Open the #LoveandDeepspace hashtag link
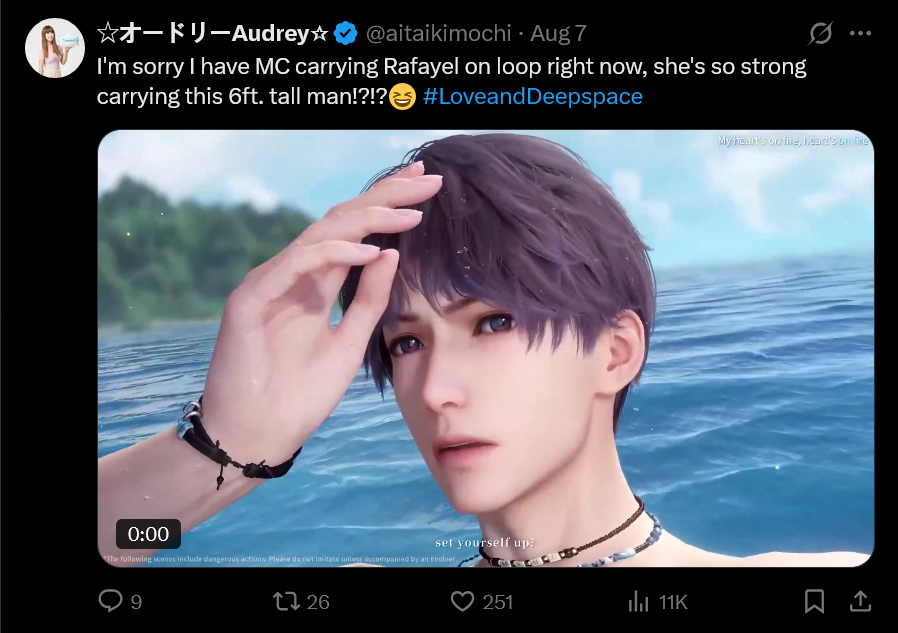 pos(533,96)
